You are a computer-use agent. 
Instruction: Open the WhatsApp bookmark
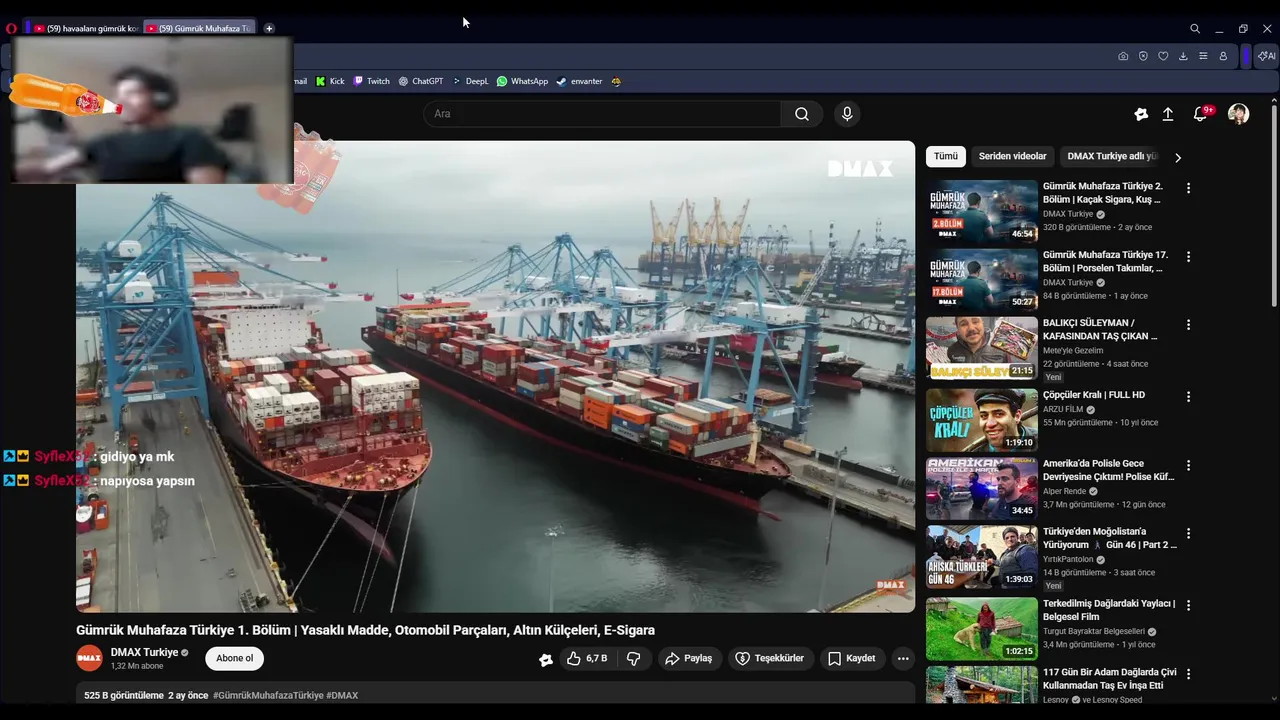tap(522, 81)
